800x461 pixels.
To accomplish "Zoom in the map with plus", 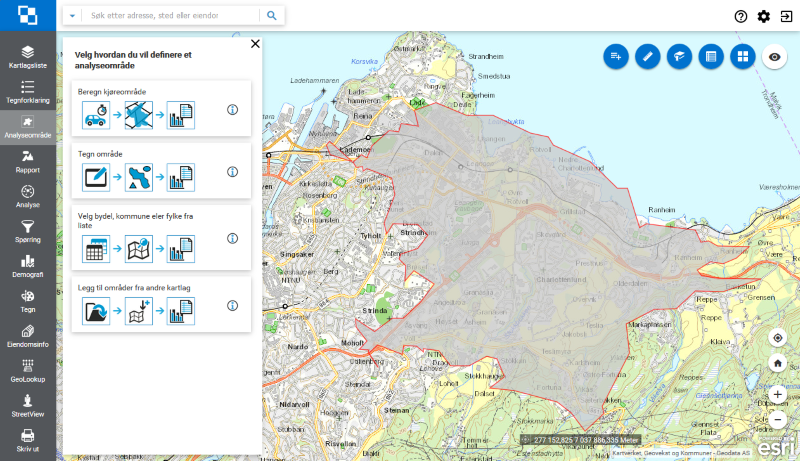I will 777,395.
